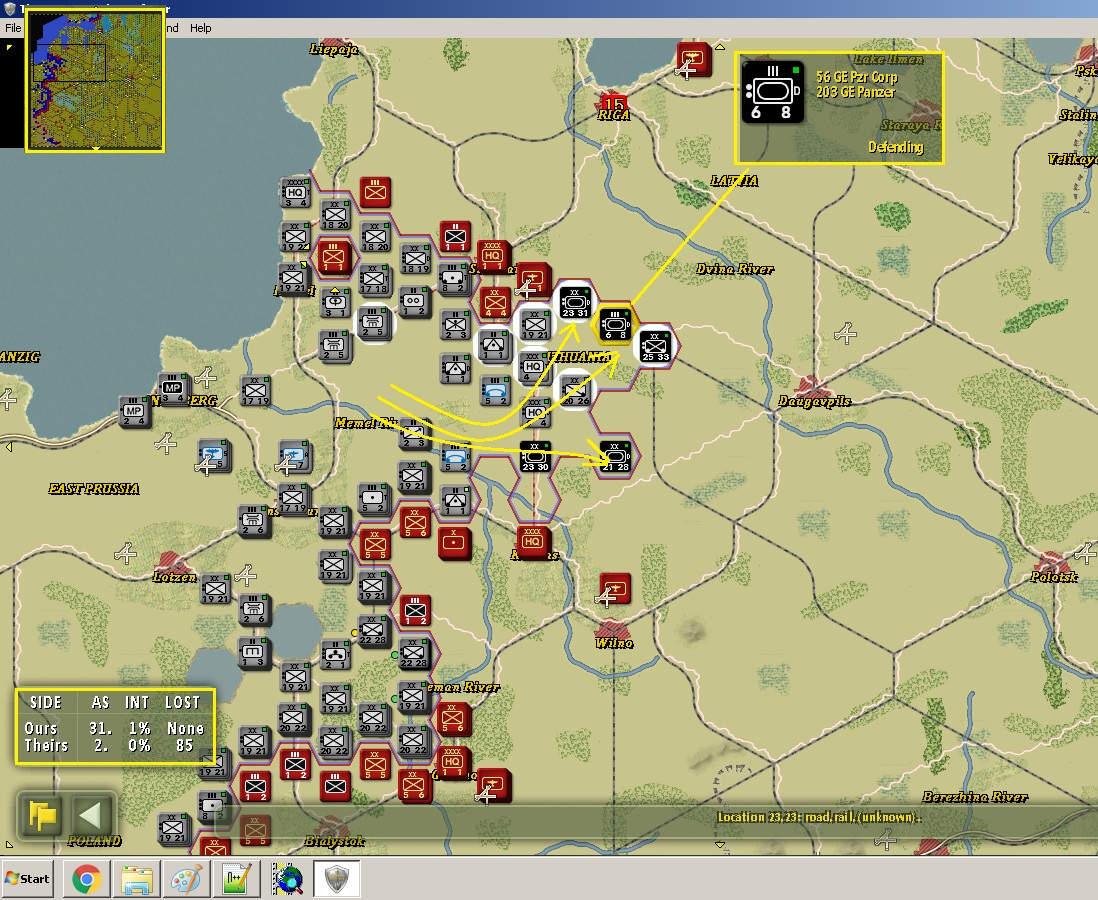Select the Soviet 4-4 infantry division
The width and height of the screenshot is (1098, 900).
[x=495, y=303]
